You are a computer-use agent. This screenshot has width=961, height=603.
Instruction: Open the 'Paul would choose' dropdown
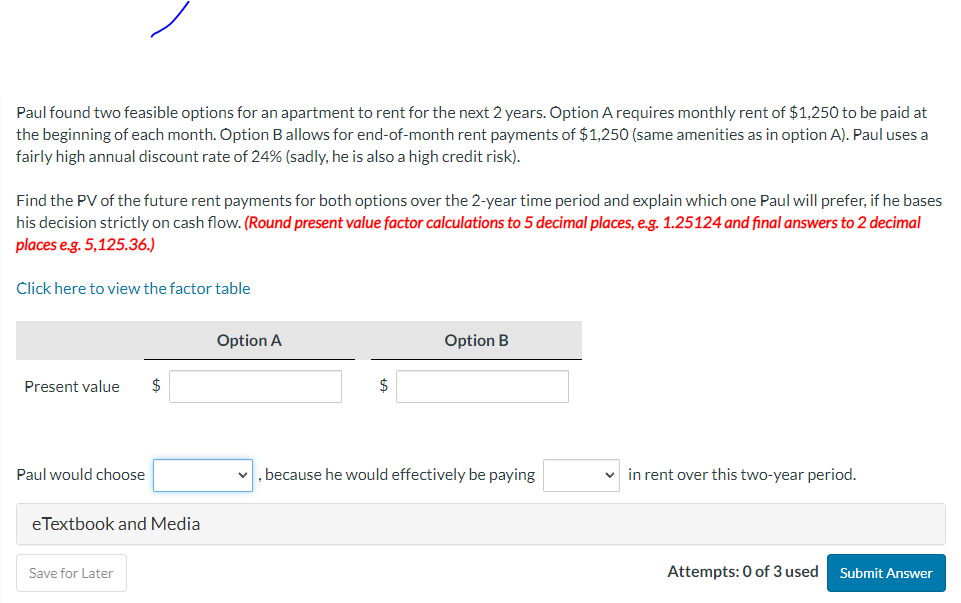(x=202, y=474)
